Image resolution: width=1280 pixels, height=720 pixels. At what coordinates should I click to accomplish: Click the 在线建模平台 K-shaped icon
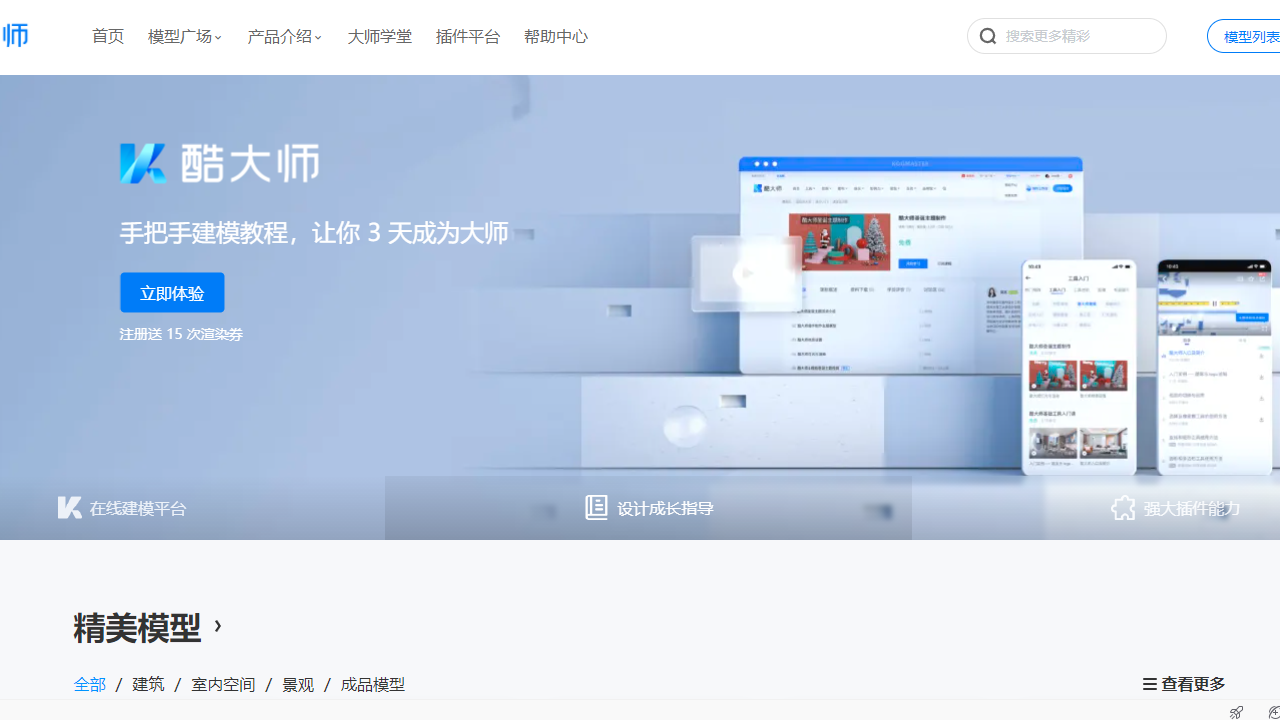click(x=69, y=507)
